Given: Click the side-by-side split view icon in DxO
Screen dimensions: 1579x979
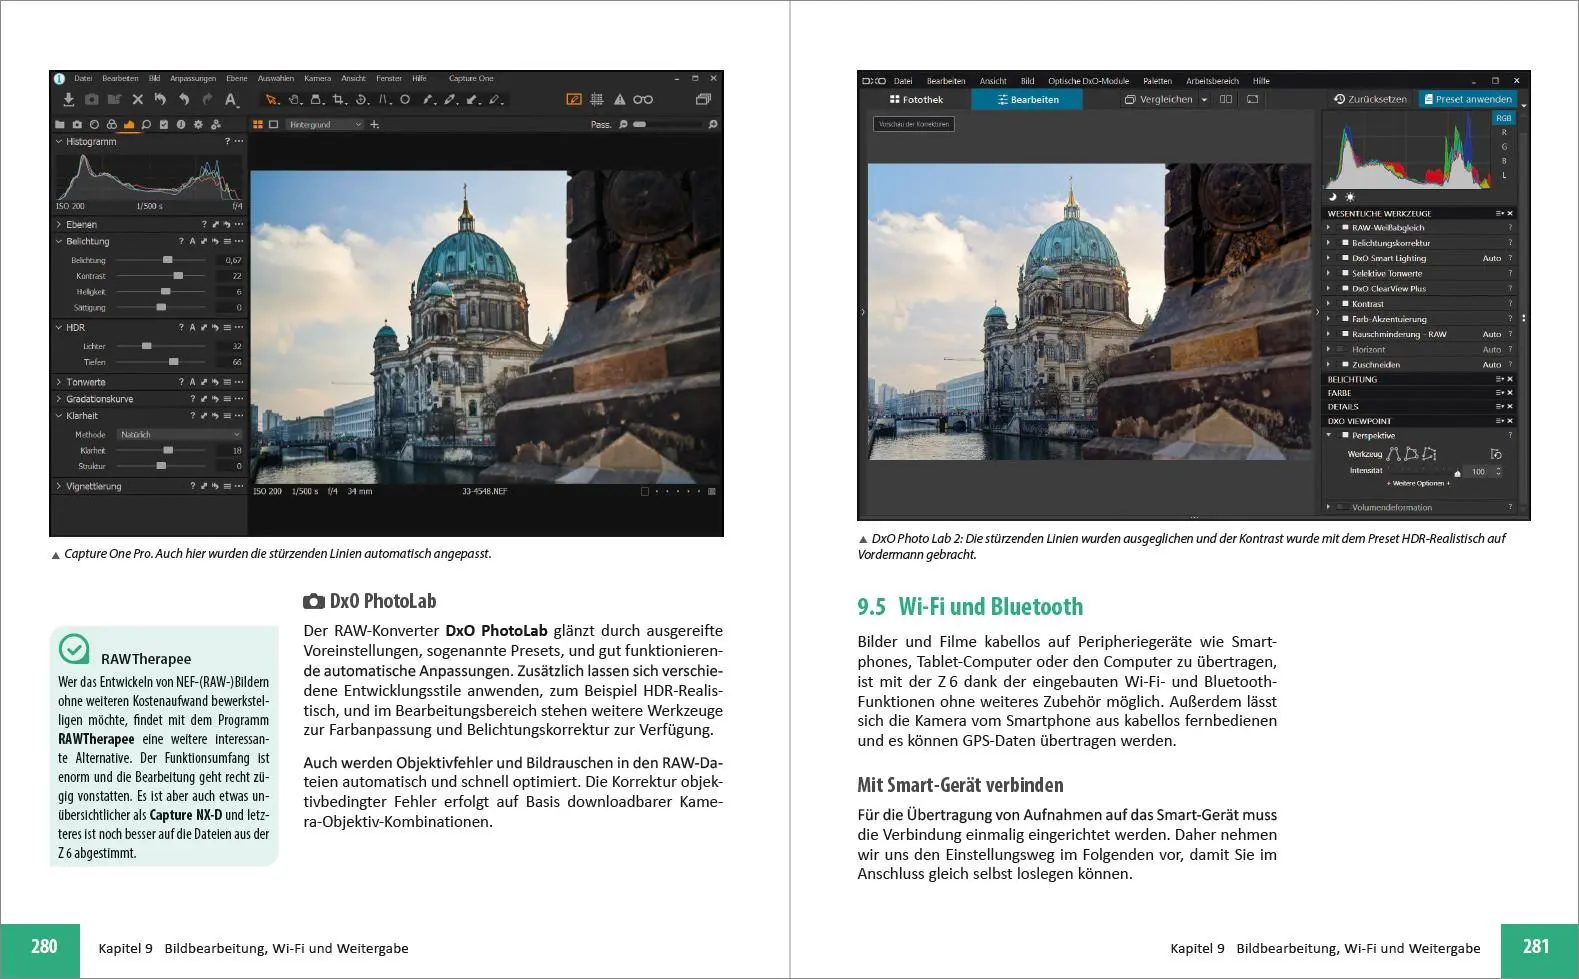Looking at the screenshot, I should (x=1226, y=99).
